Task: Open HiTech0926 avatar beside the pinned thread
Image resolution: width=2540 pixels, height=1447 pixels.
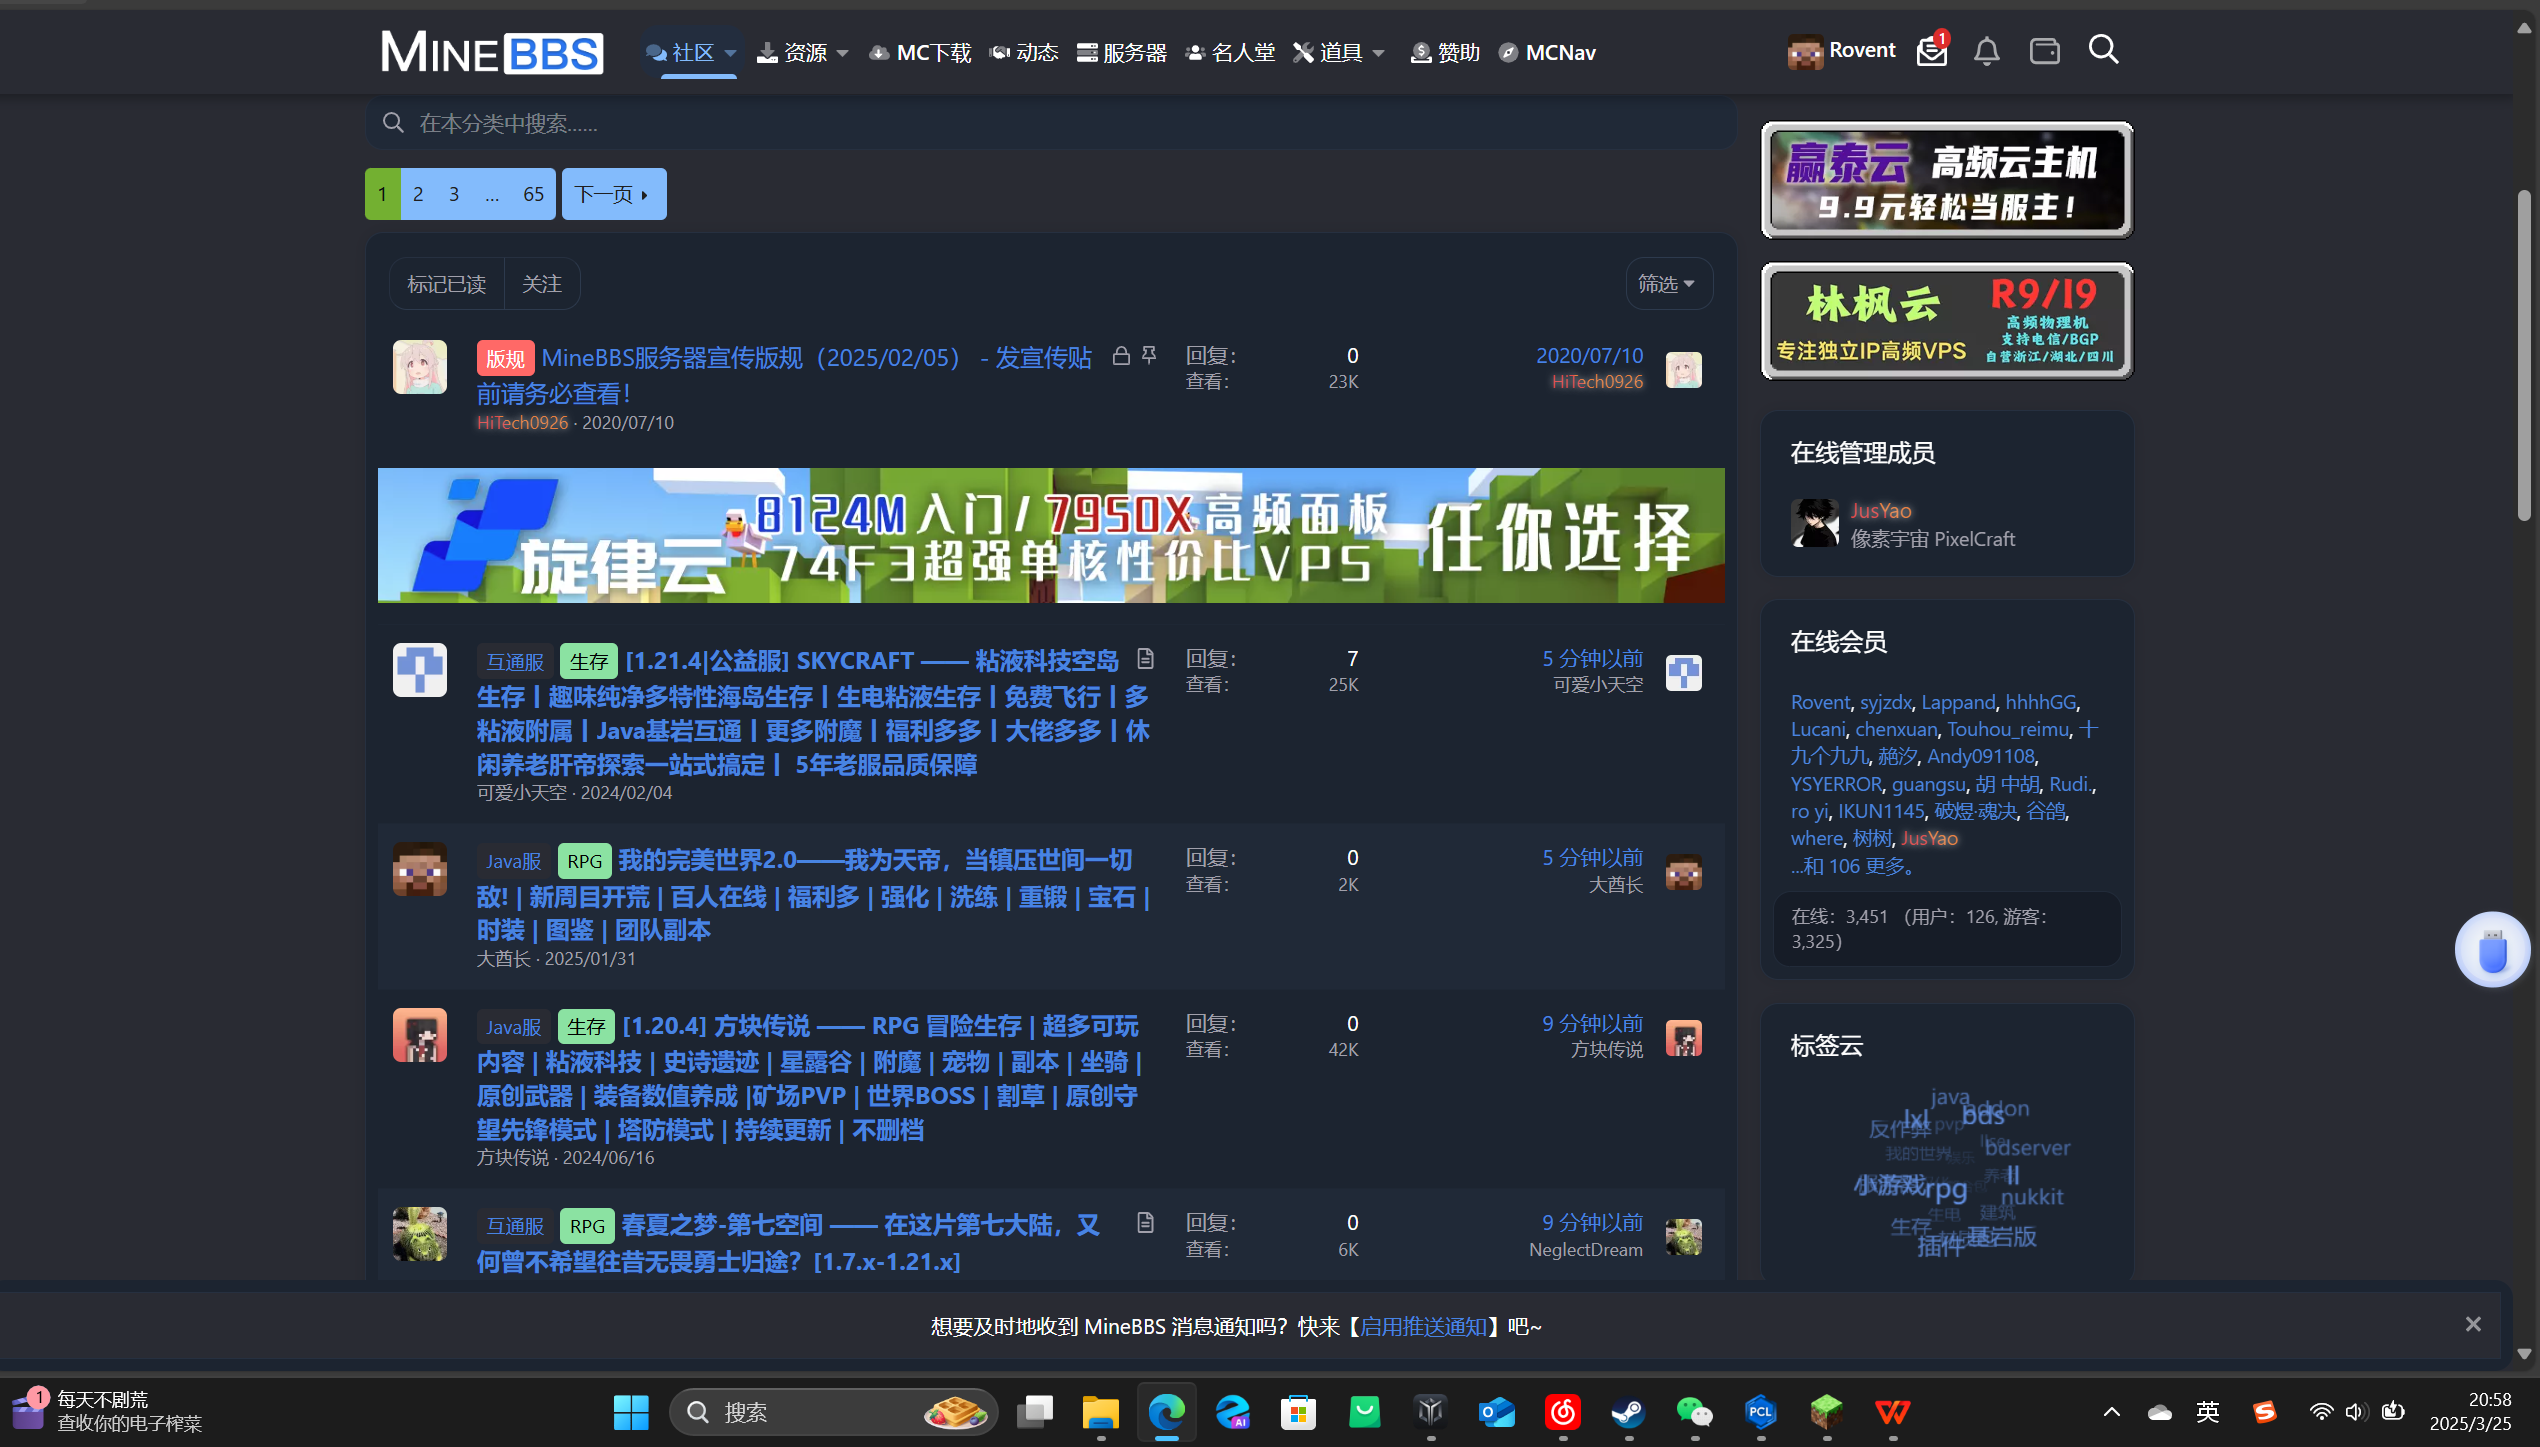Action: pyautogui.click(x=419, y=366)
